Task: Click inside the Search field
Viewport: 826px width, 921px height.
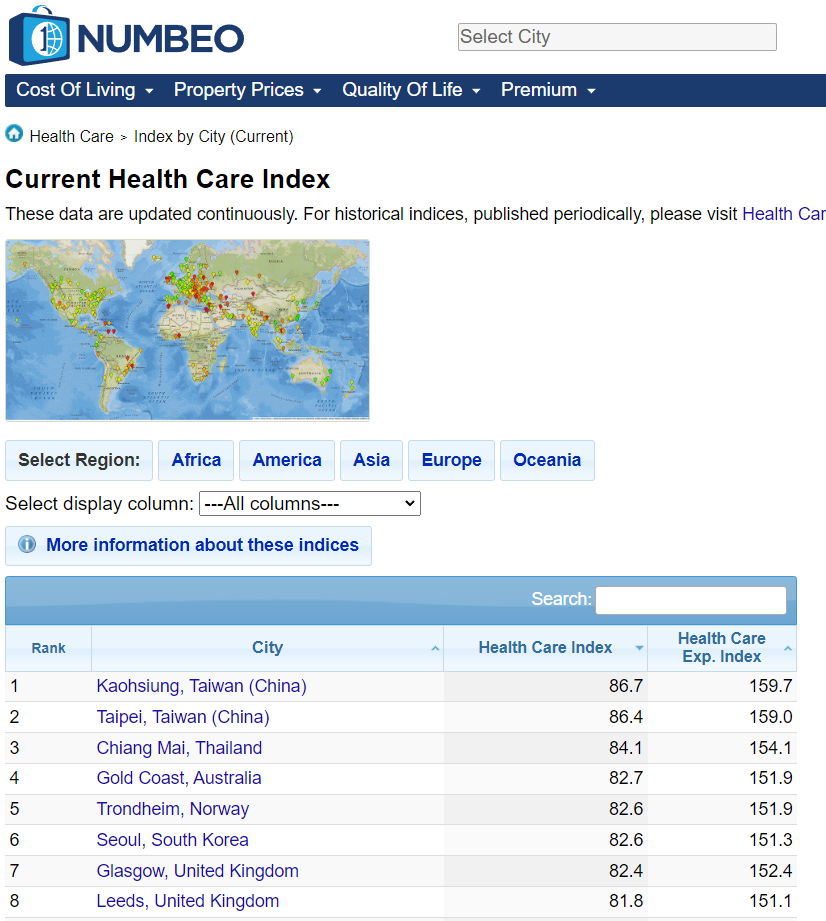Action: coord(690,599)
